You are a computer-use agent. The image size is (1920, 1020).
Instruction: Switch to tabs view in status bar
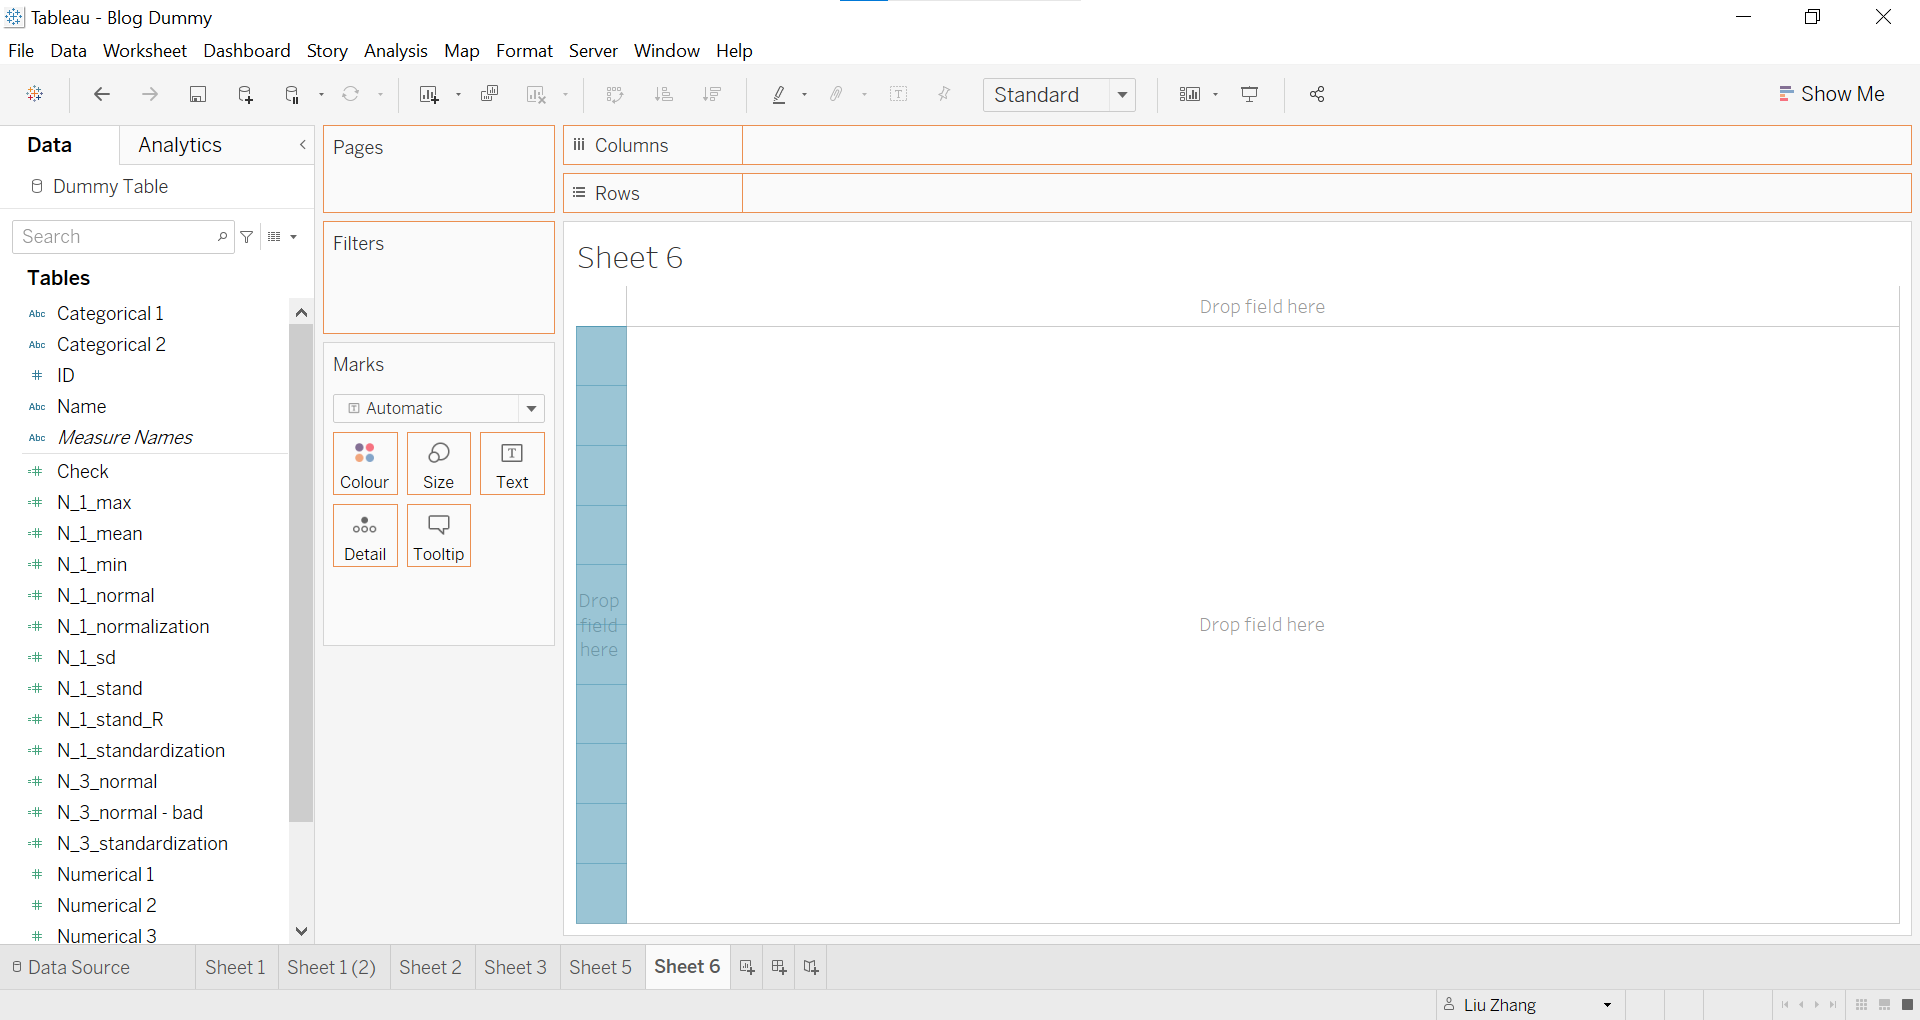coord(1907,1005)
